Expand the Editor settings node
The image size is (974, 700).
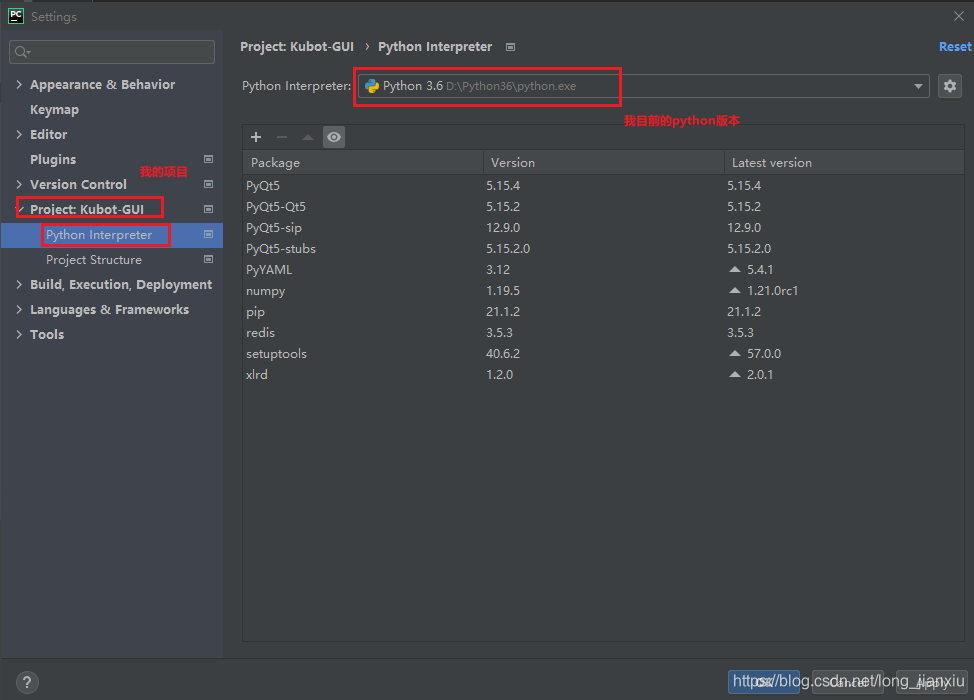coord(18,134)
